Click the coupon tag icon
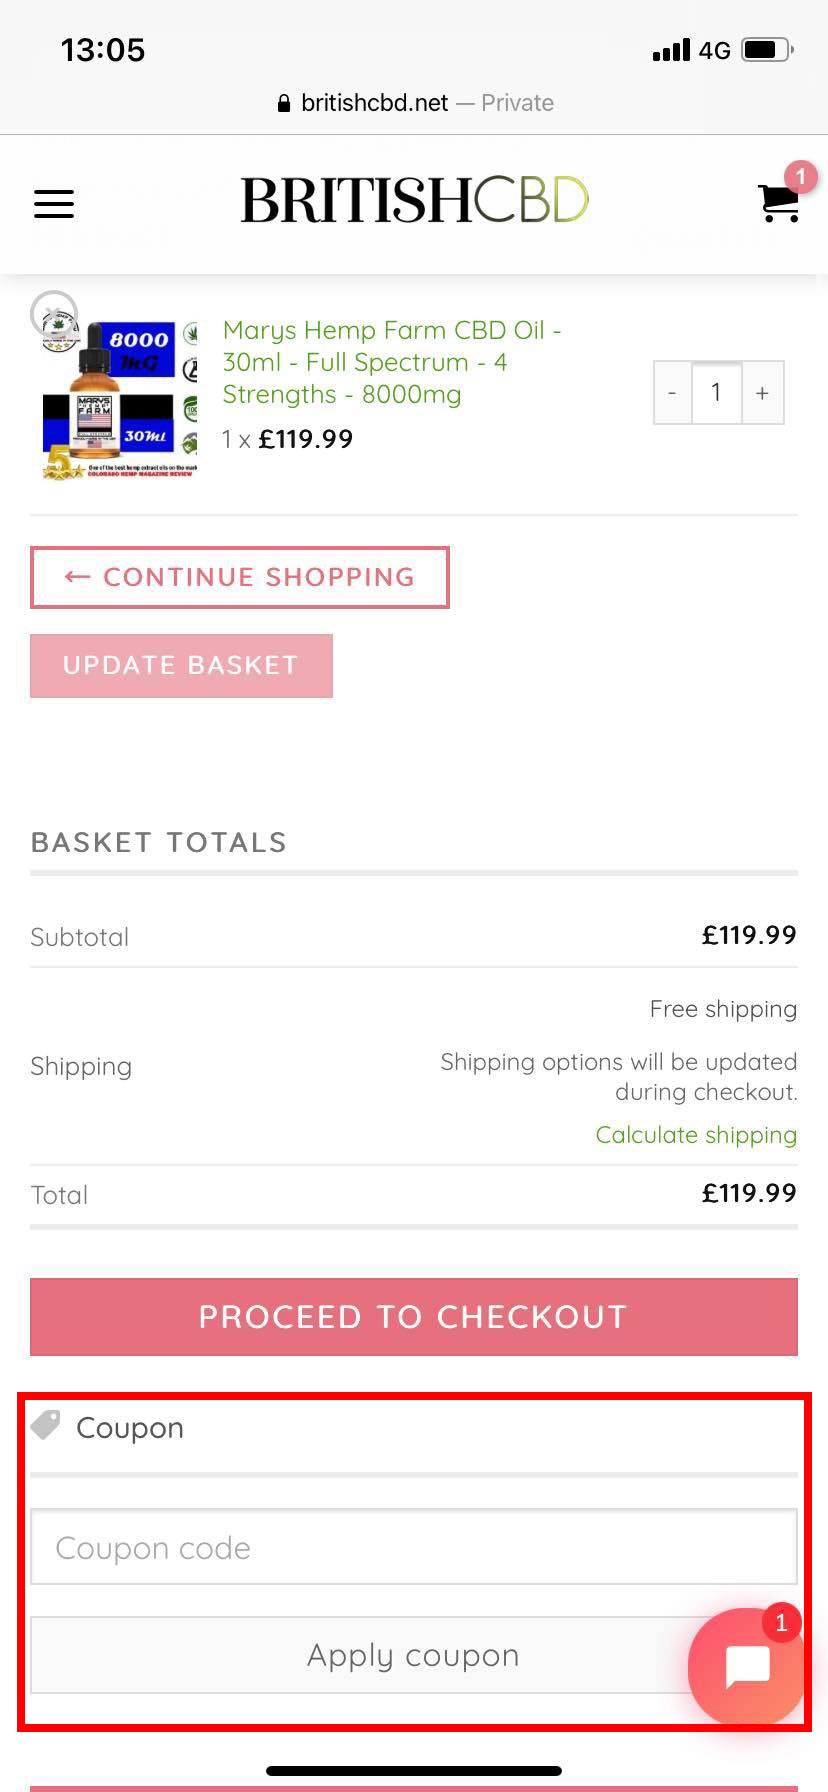This screenshot has width=828, height=1792. (x=44, y=1424)
